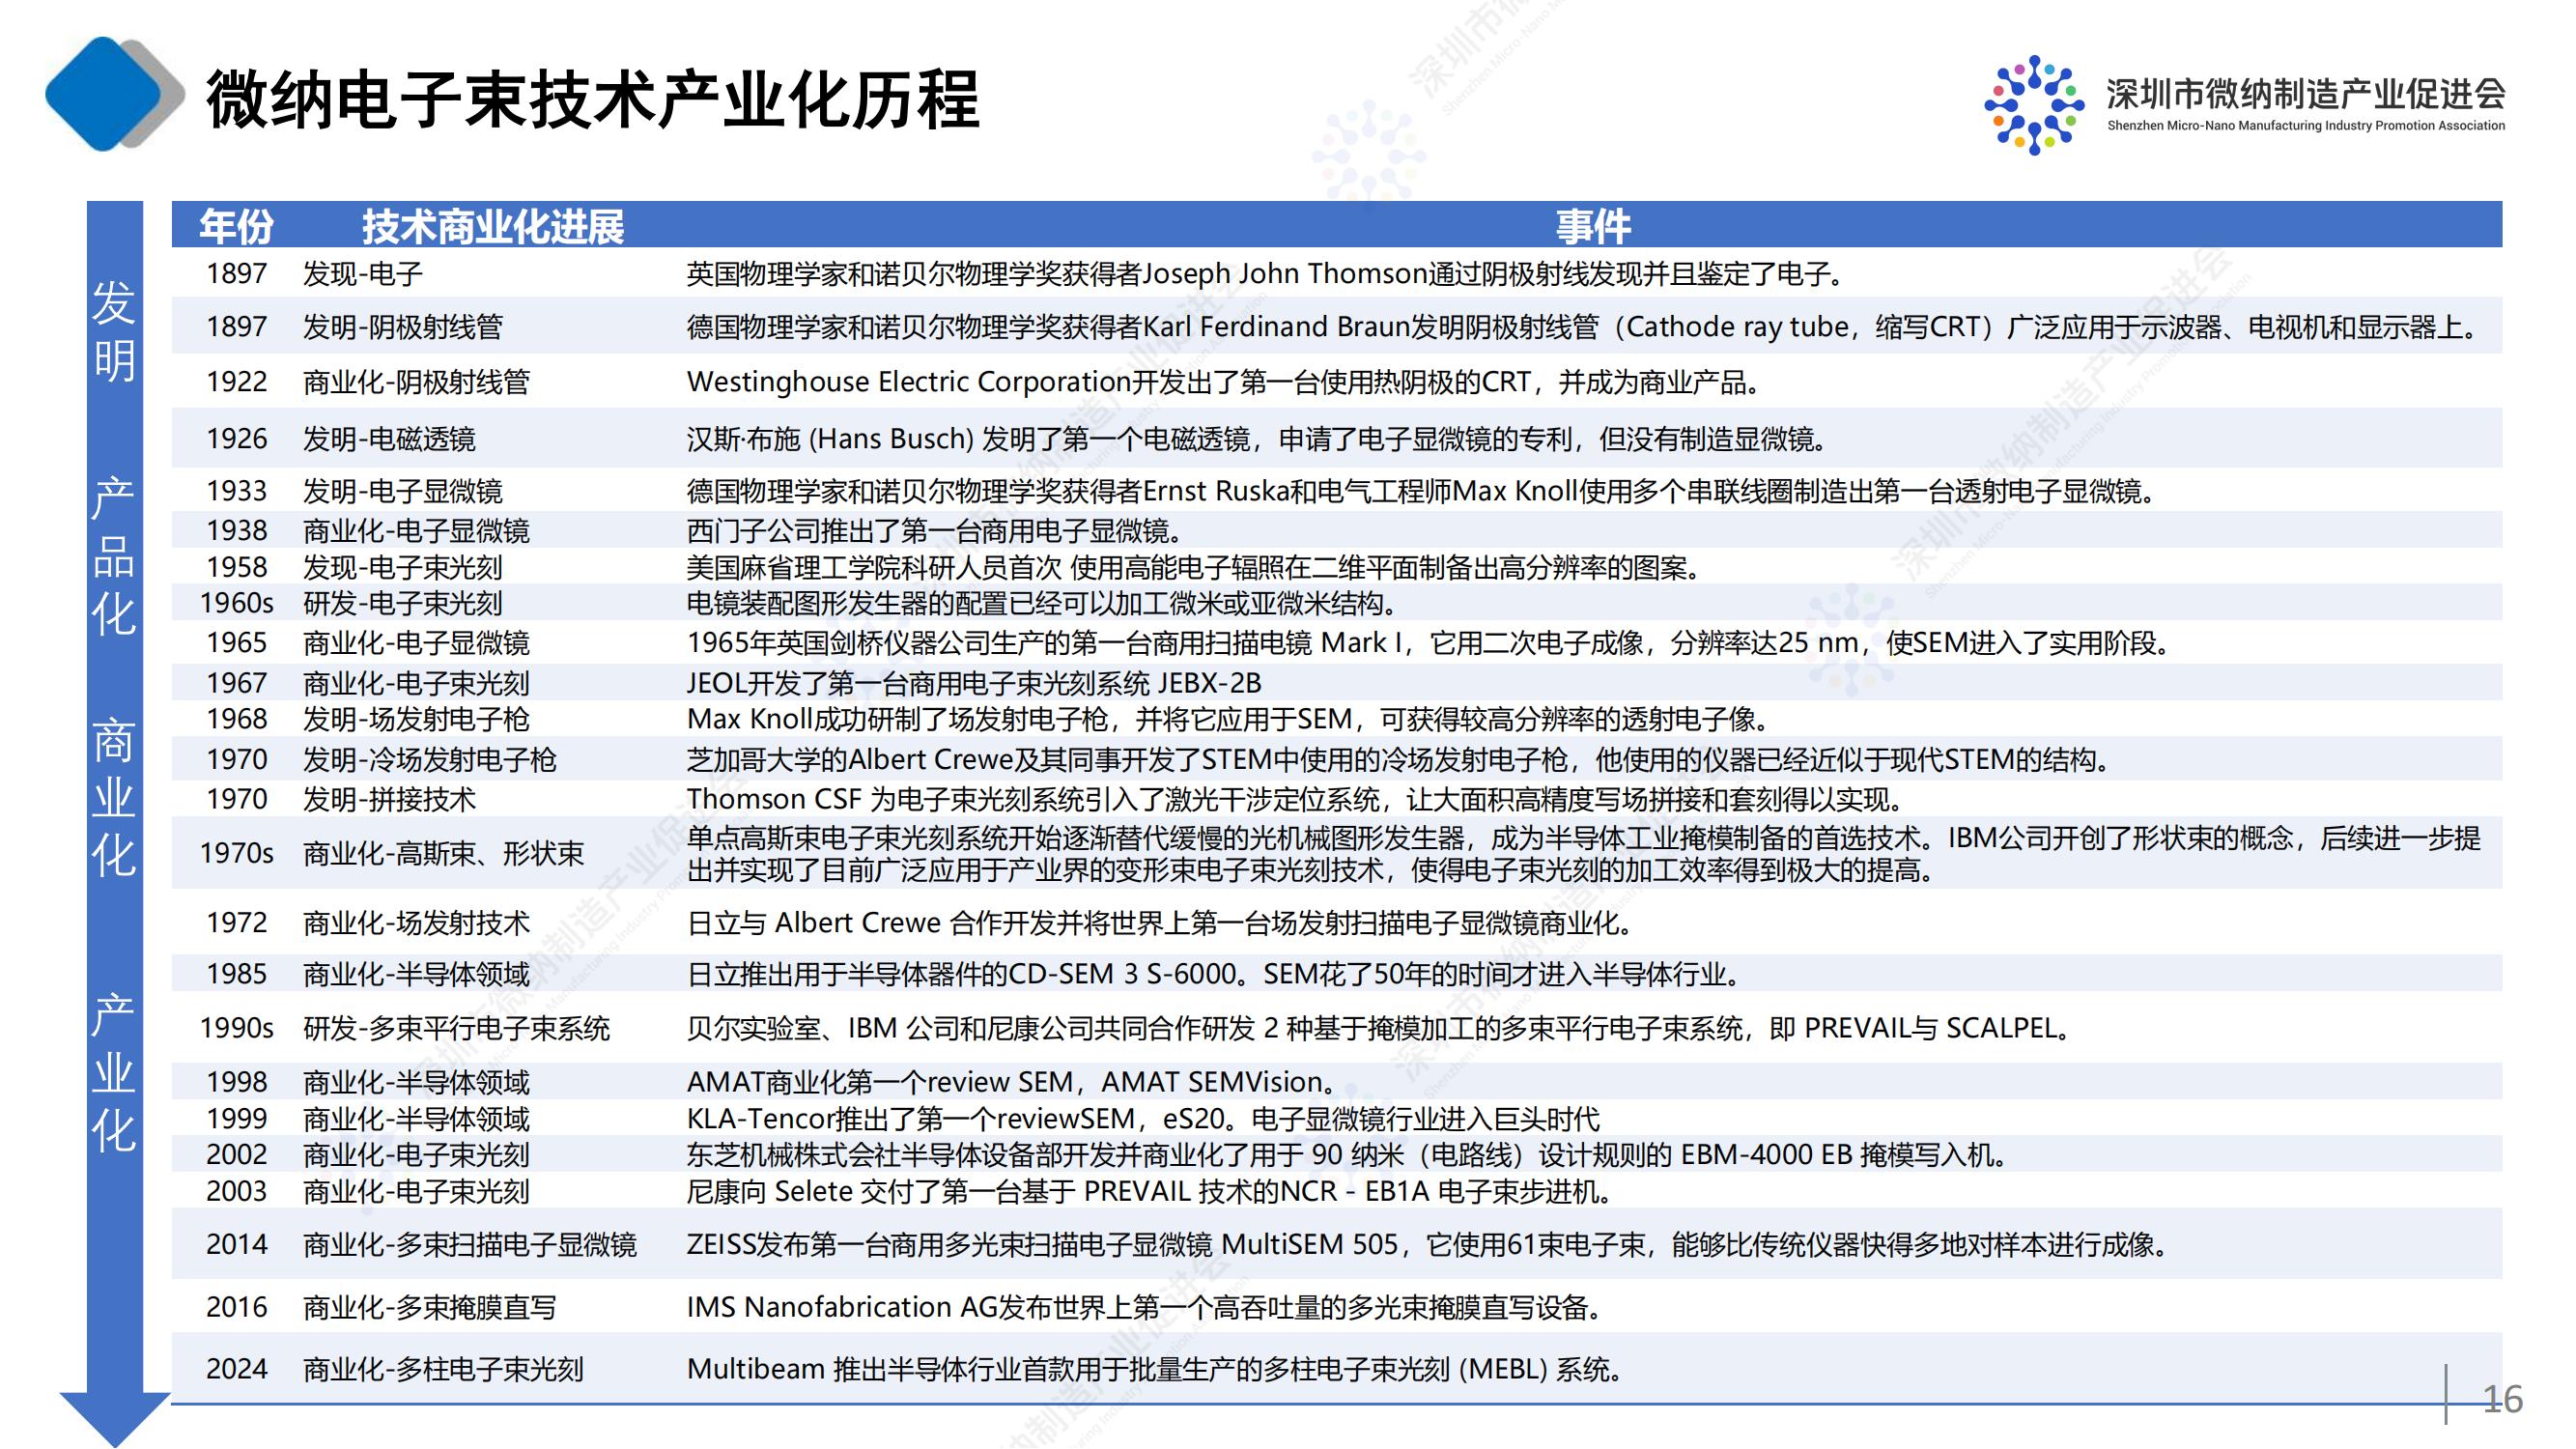Click the 发明 stage label on timeline
Viewport: 2576px width, 1449px height.
tap(114, 331)
